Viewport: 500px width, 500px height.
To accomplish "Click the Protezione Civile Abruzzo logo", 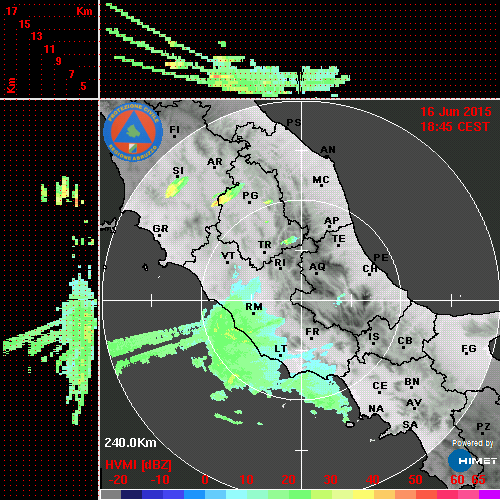I will (133, 132).
